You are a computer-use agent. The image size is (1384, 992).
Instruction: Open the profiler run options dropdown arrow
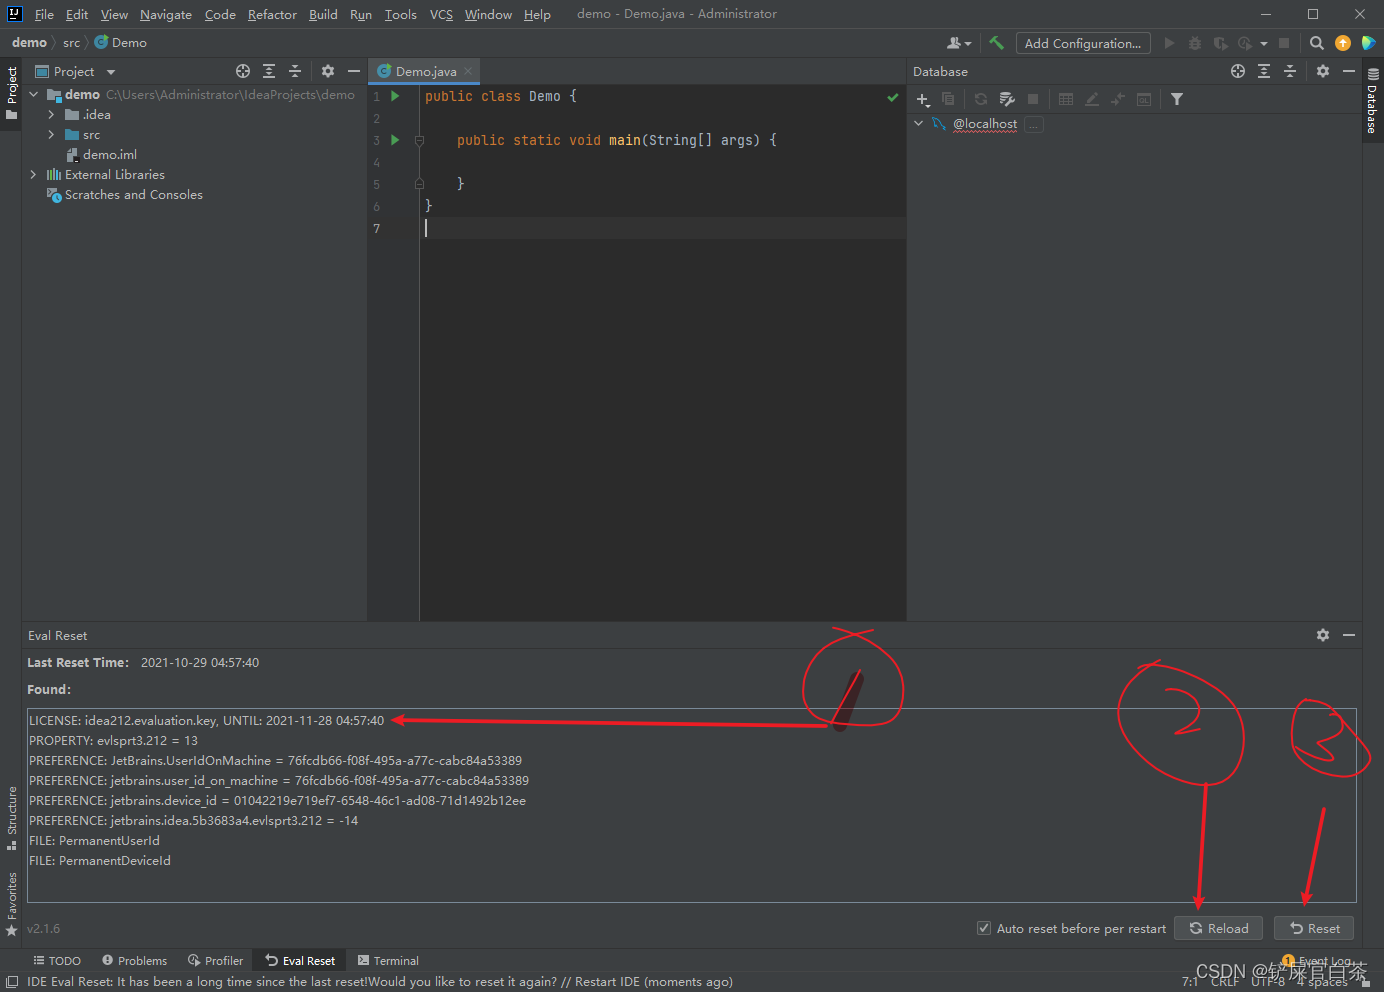coord(1264,44)
